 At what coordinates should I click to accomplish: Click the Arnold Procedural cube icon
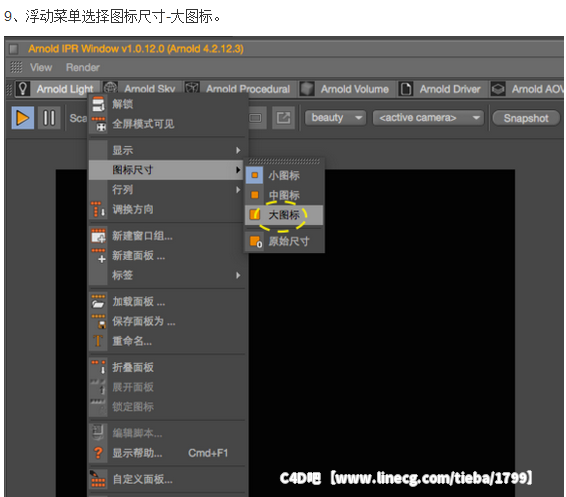click(192, 88)
